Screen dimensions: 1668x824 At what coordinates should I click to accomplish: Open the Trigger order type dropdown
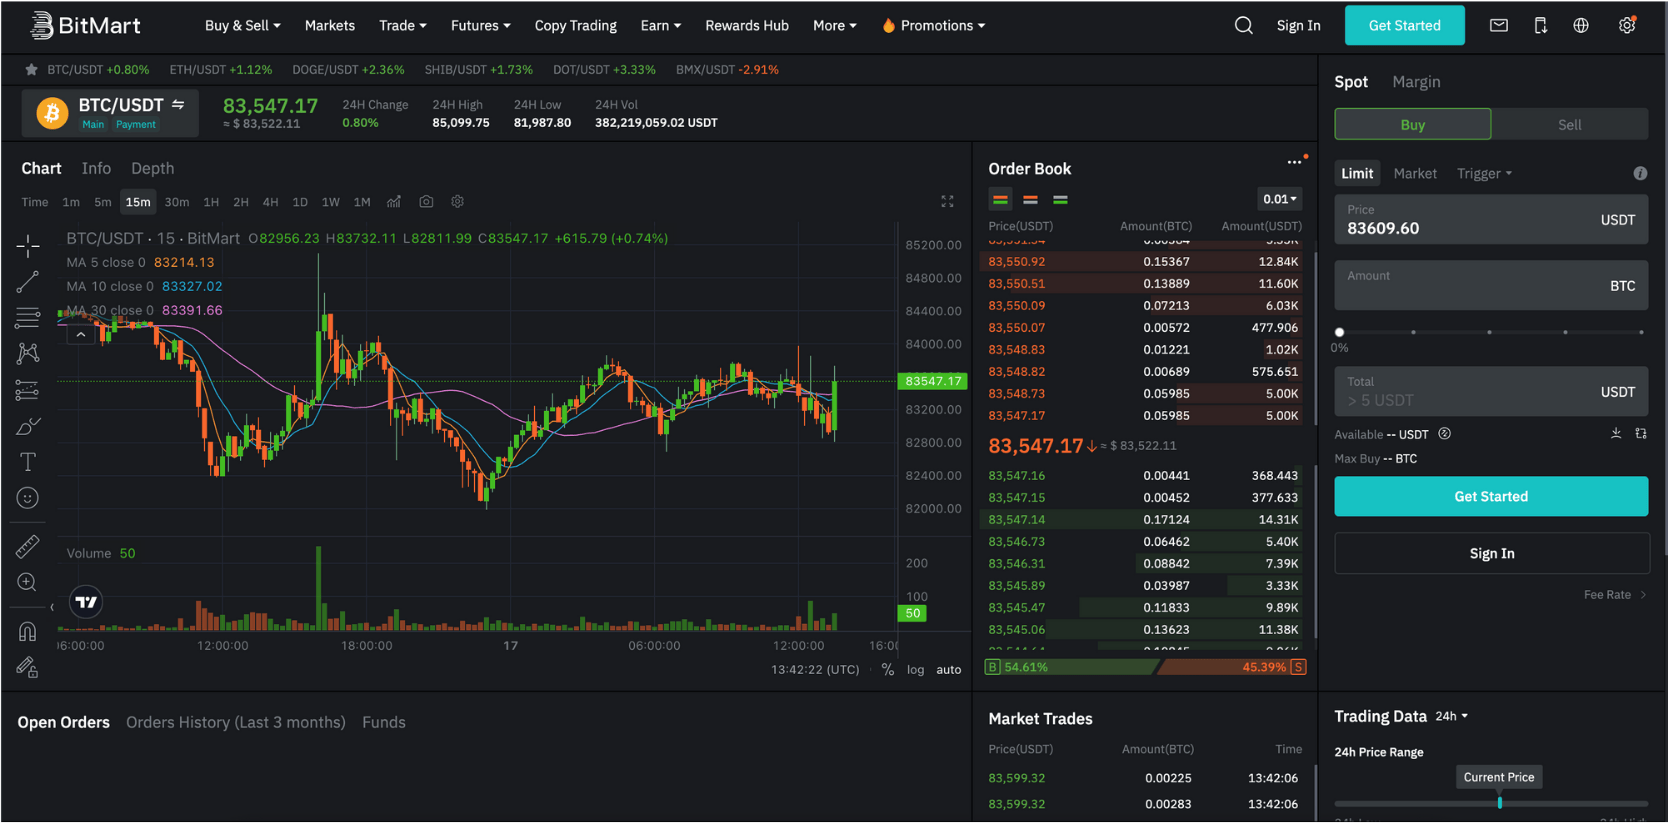point(1484,174)
